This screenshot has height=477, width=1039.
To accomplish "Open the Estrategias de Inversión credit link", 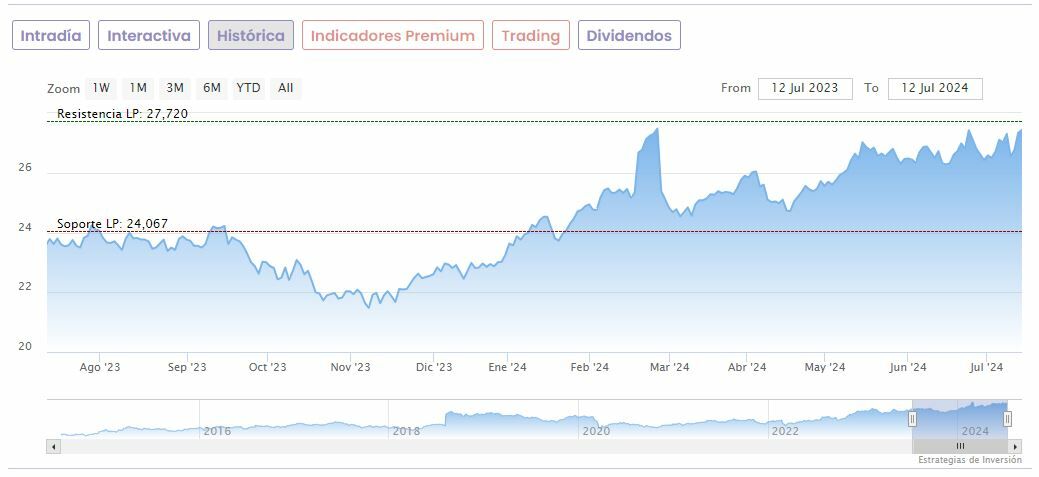I will [x=970, y=460].
